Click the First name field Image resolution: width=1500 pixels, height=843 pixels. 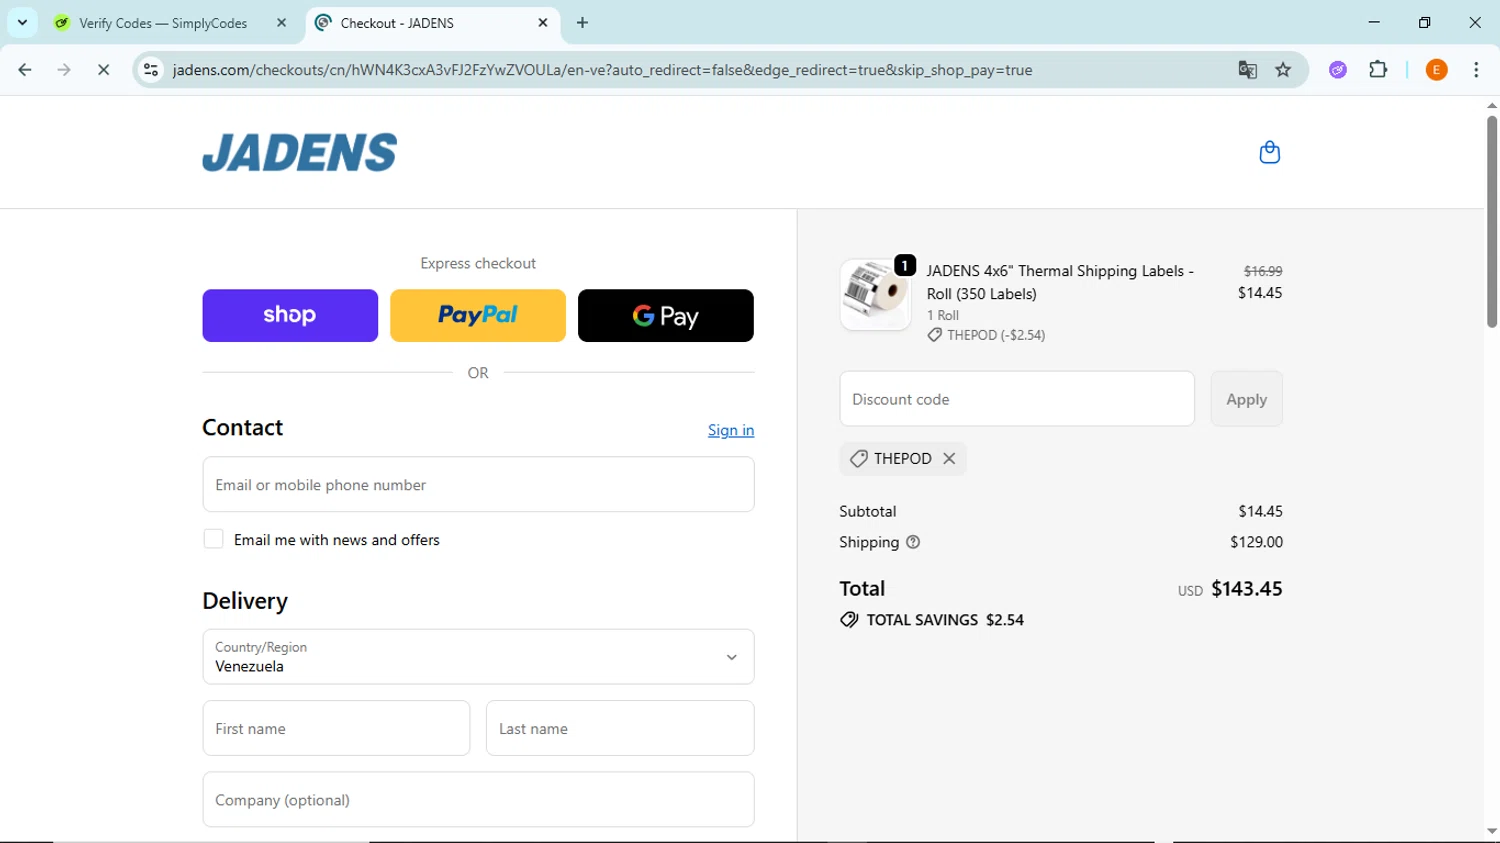click(x=336, y=728)
